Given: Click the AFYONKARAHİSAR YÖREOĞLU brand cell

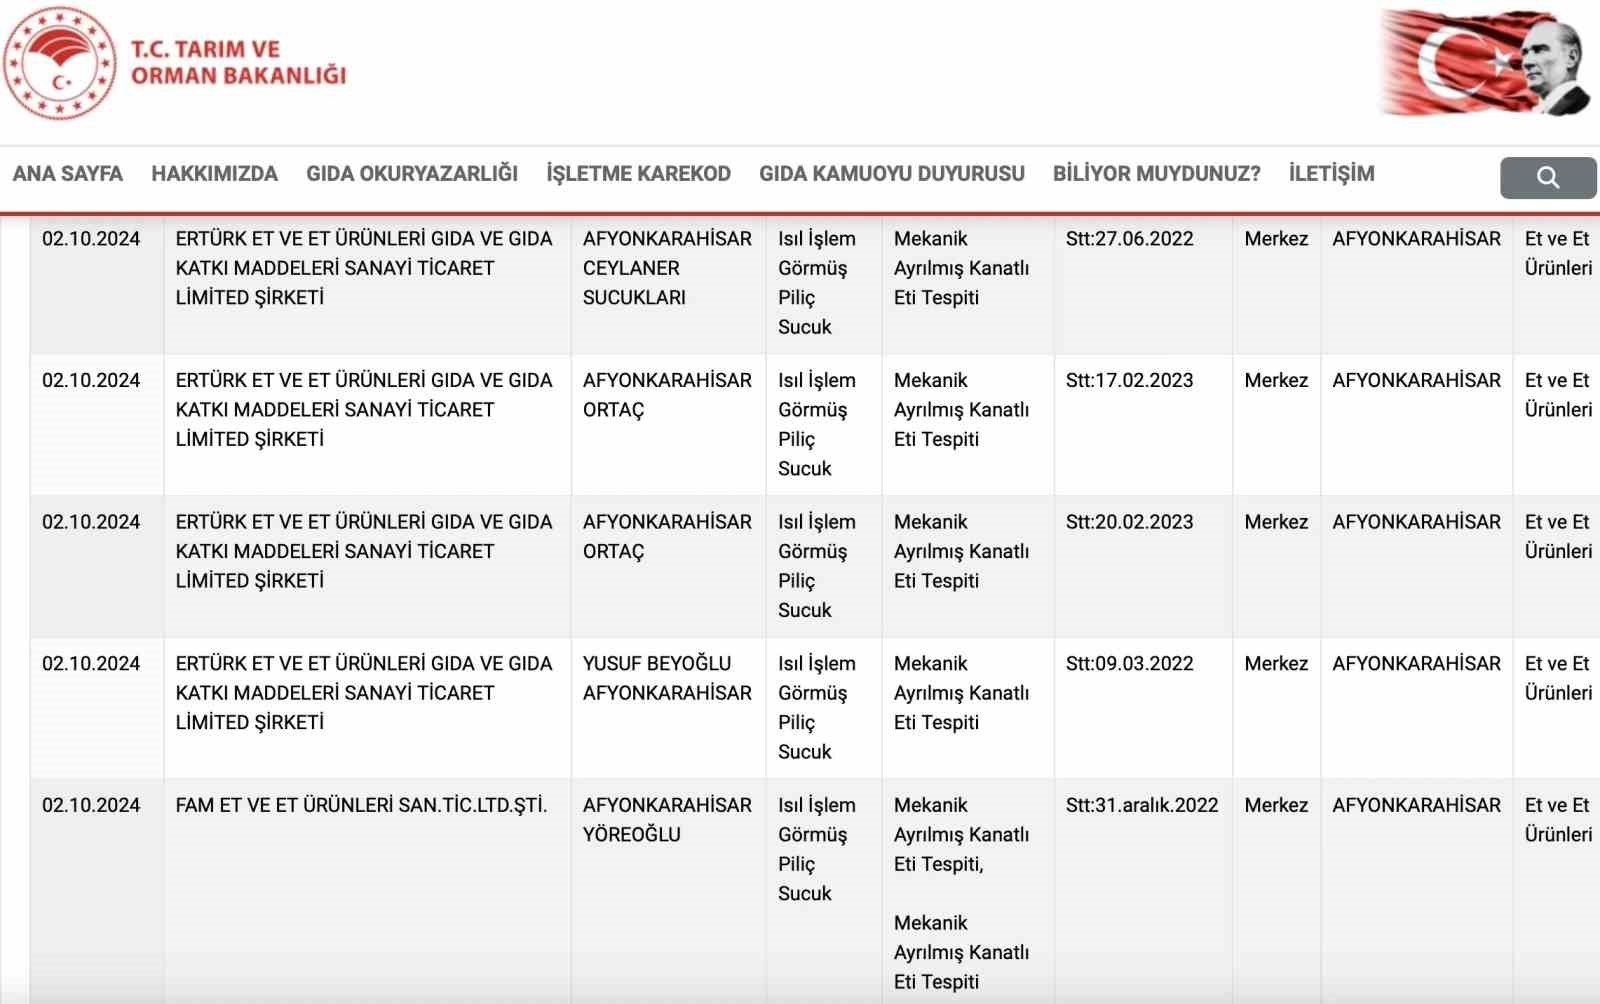Looking at the screenshot, I should 667,820.
